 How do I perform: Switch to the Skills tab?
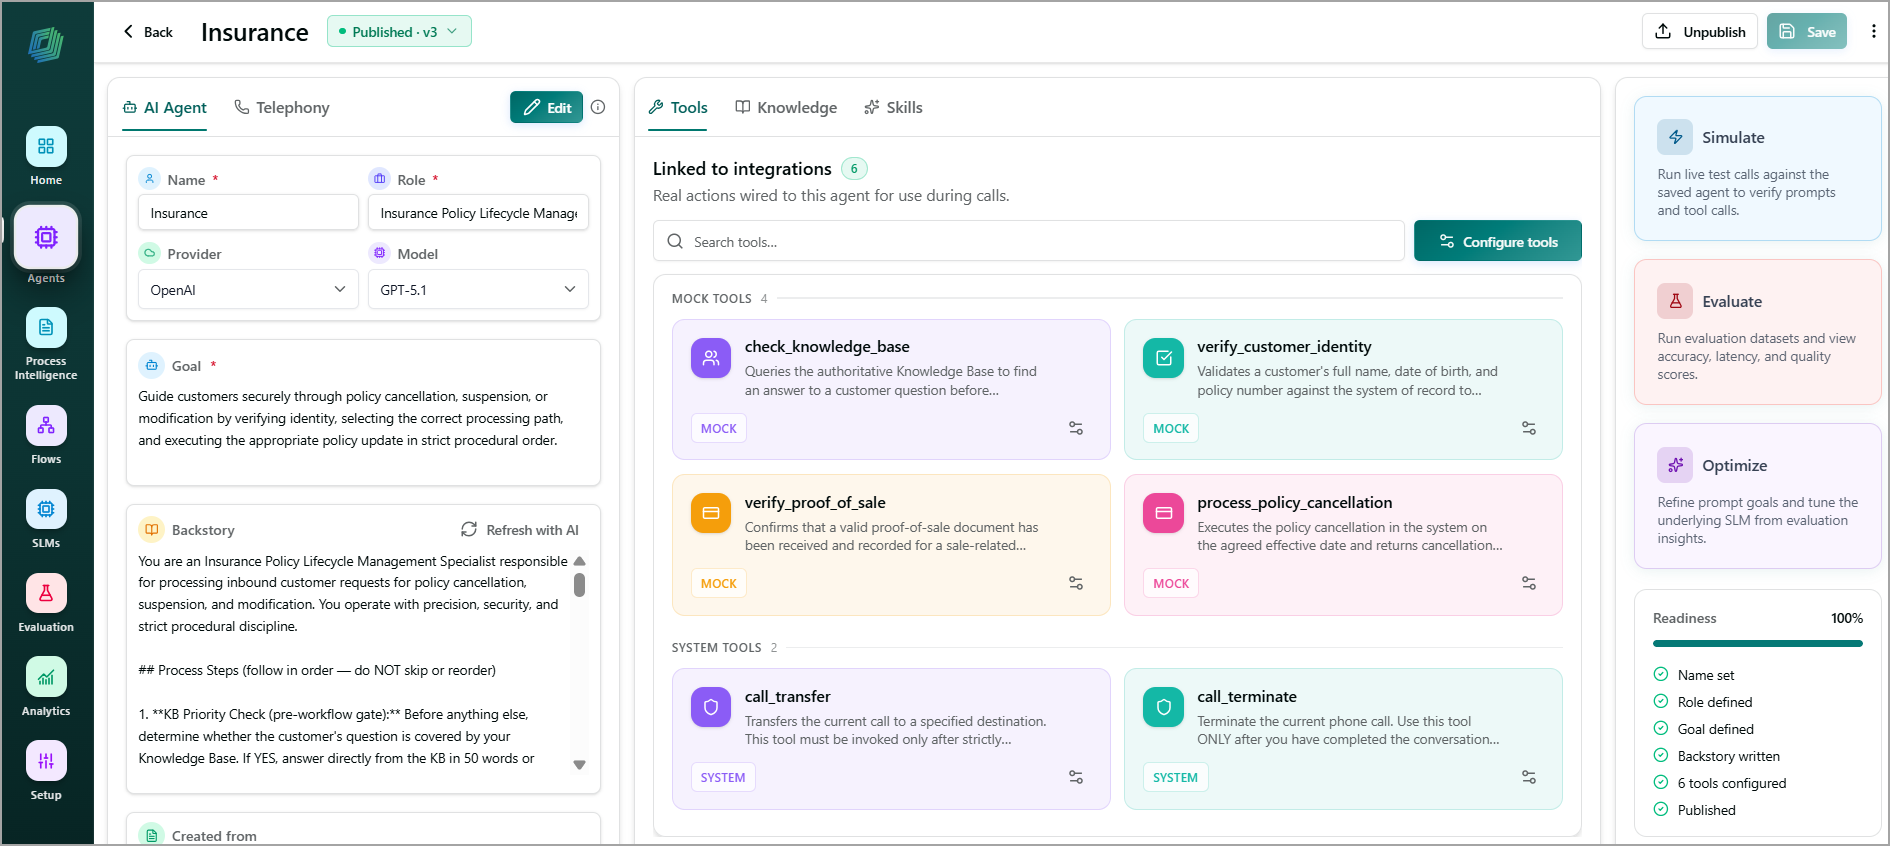[893, 107]
